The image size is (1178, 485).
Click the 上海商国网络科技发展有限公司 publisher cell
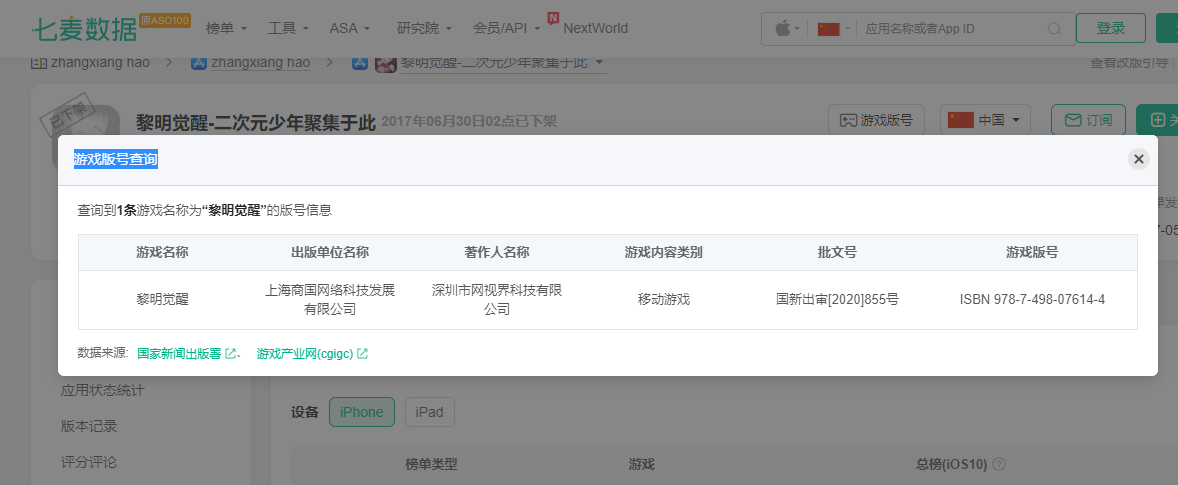click(330, 300)
